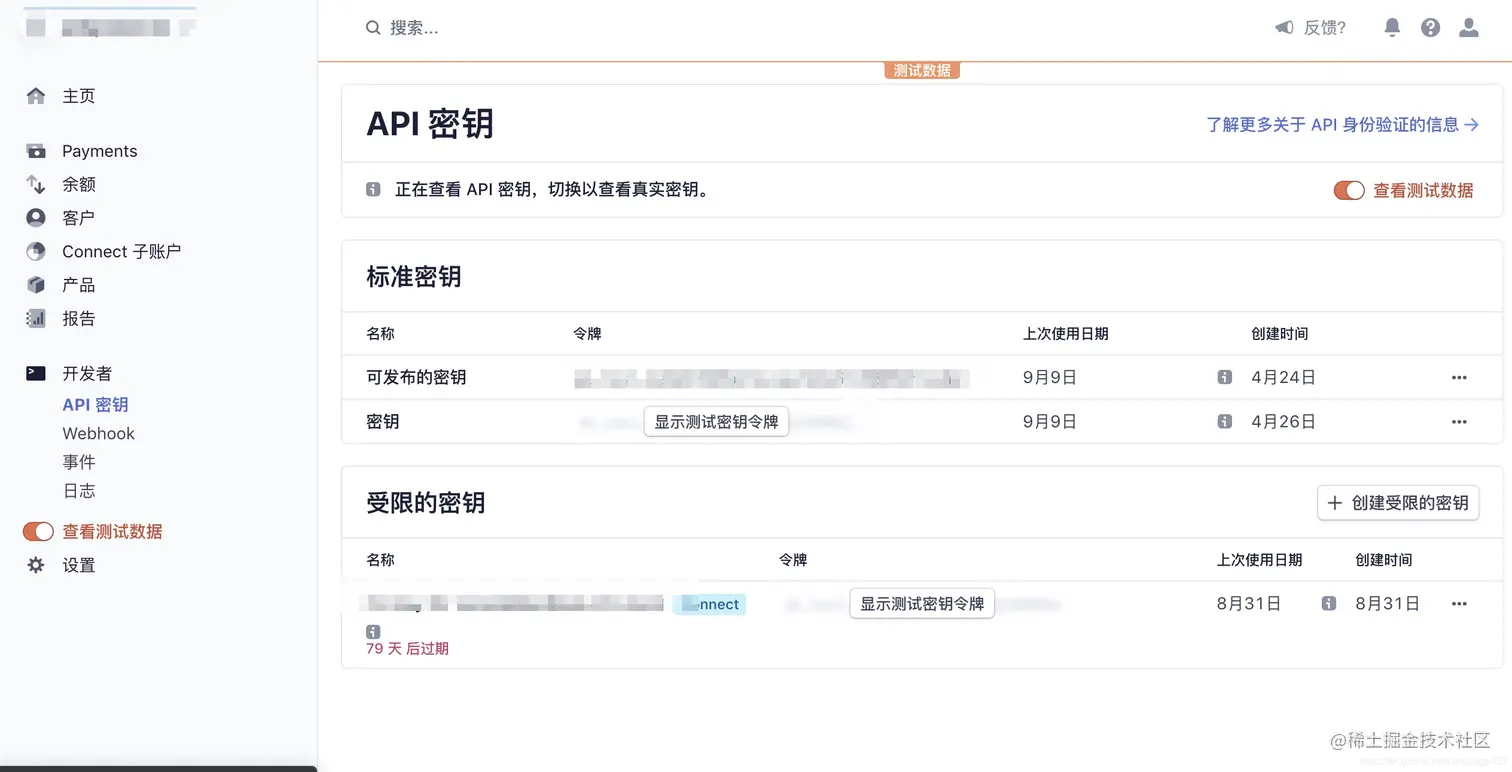The height and width of the screenshot is (772, 1512).
Task: Click the 产品 box icon
Action: tap(36, 285)
